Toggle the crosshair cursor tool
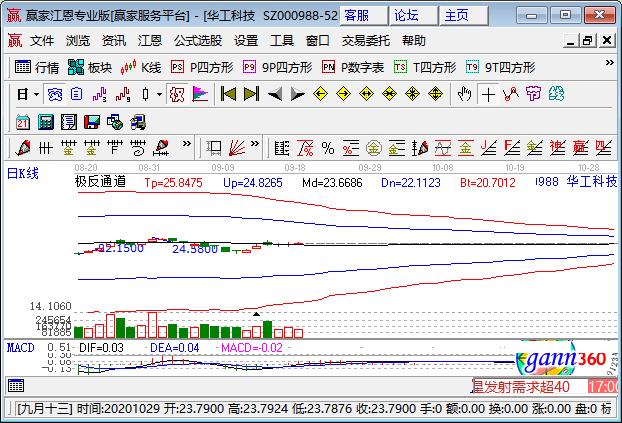The height and width of the screenshot is (423, 622). coord(488,94)
